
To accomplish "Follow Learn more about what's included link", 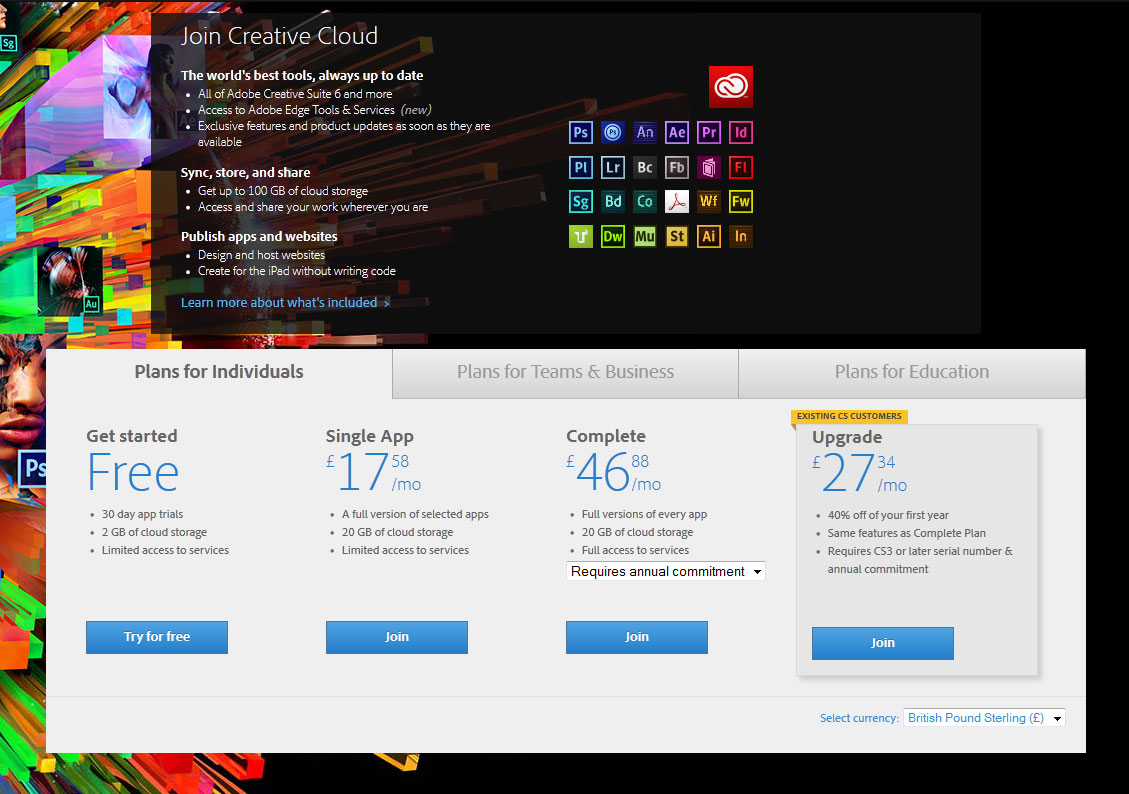I will 285,303.
